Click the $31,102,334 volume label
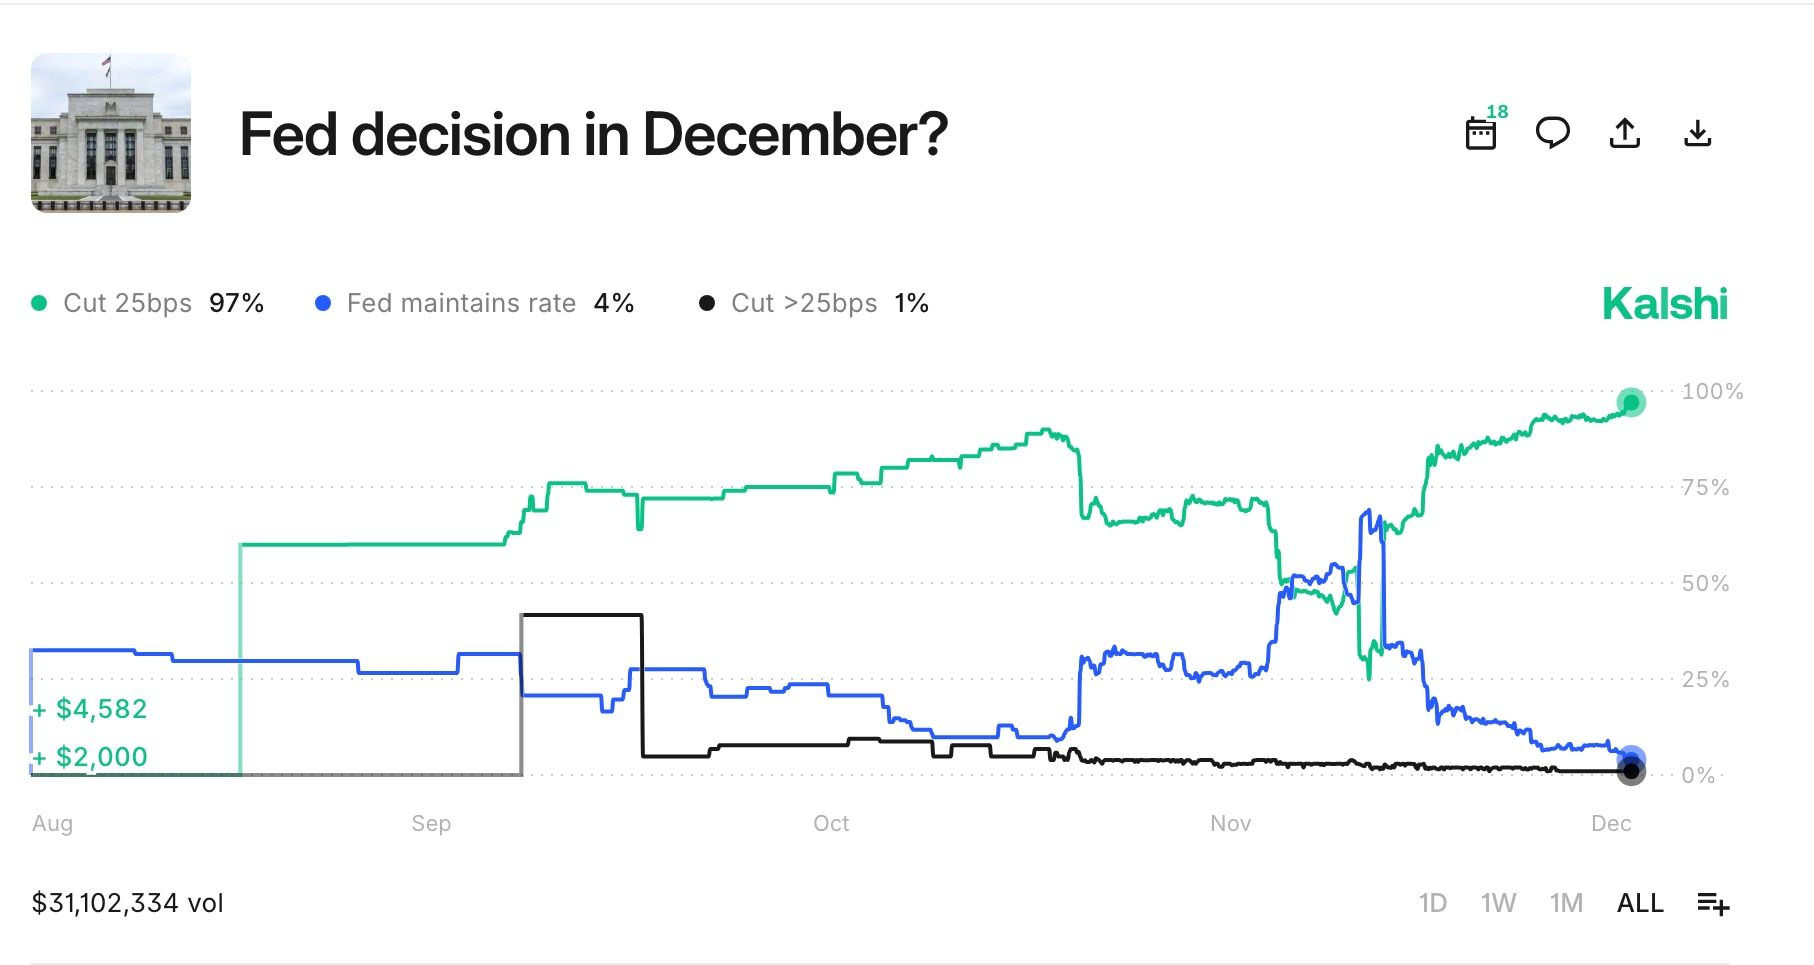The height and width of the screenshot is (965, 1814). [x=128, y=902]
